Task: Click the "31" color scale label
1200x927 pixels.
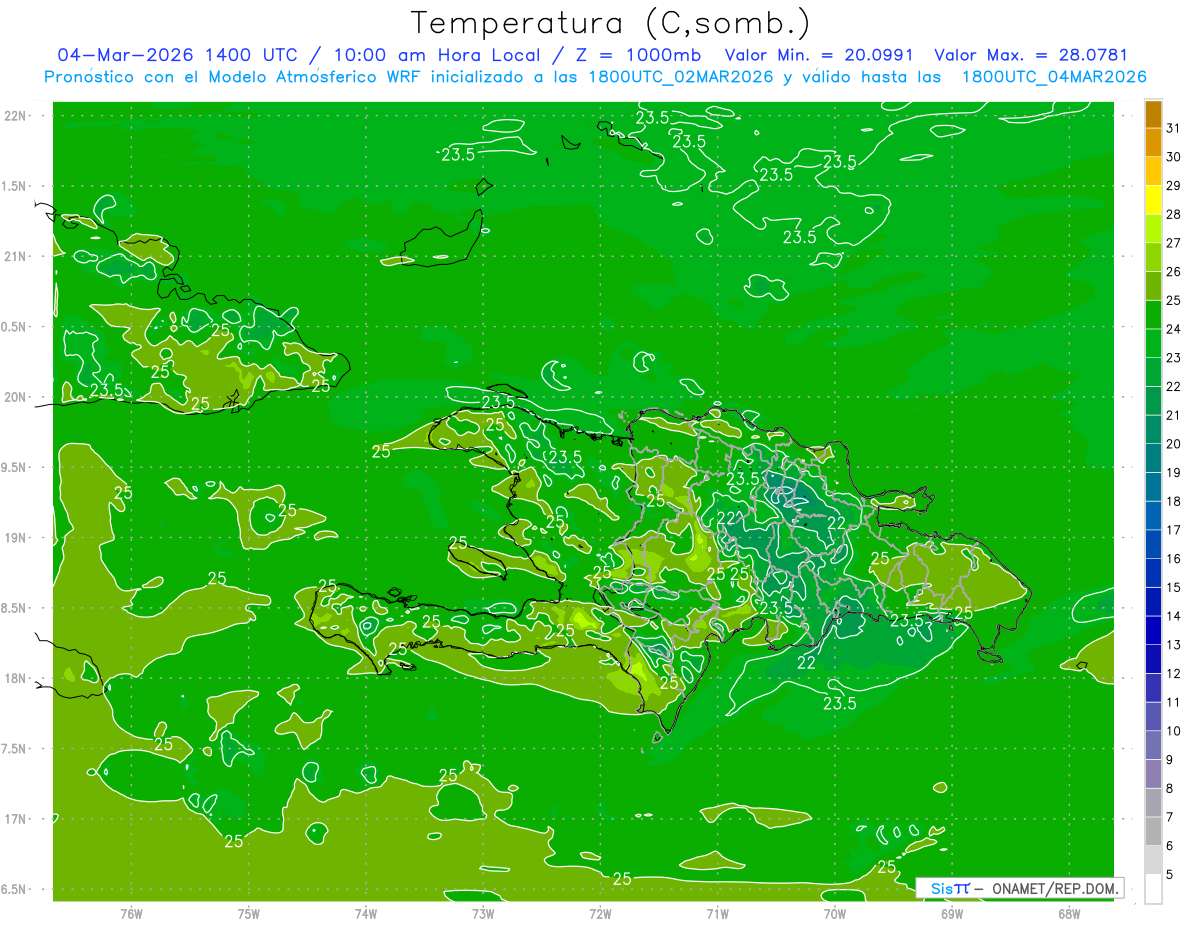Action: [1174, 128]
